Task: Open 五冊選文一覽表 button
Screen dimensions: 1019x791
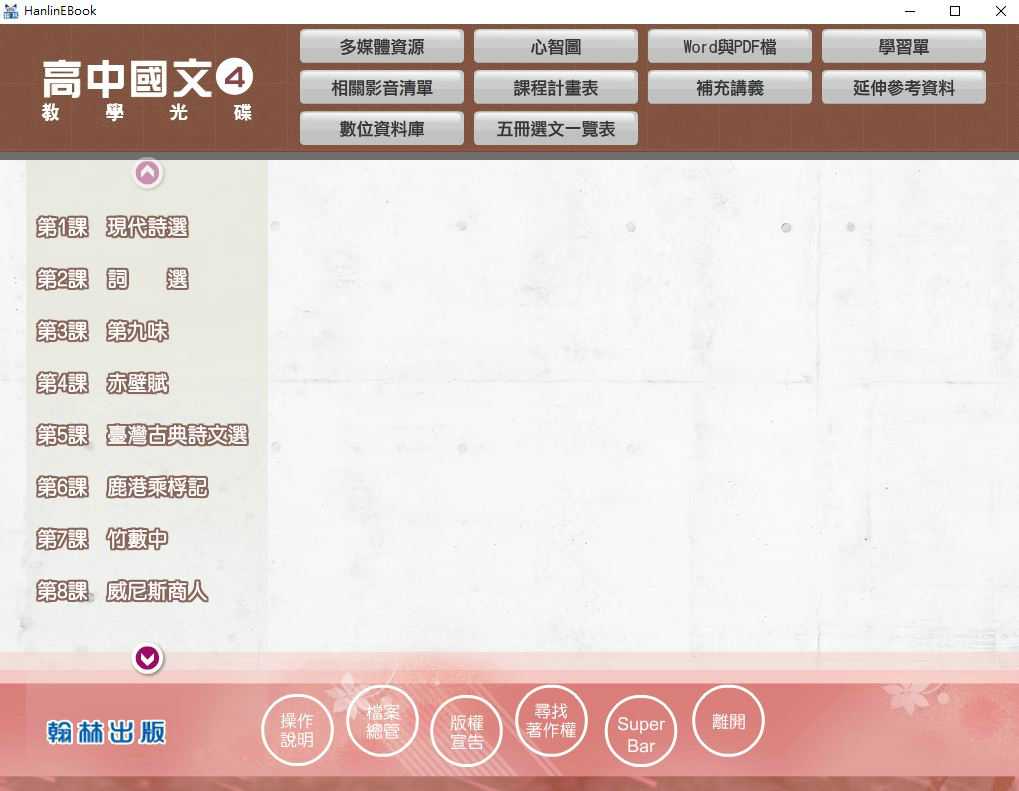Action: (556, 129)
